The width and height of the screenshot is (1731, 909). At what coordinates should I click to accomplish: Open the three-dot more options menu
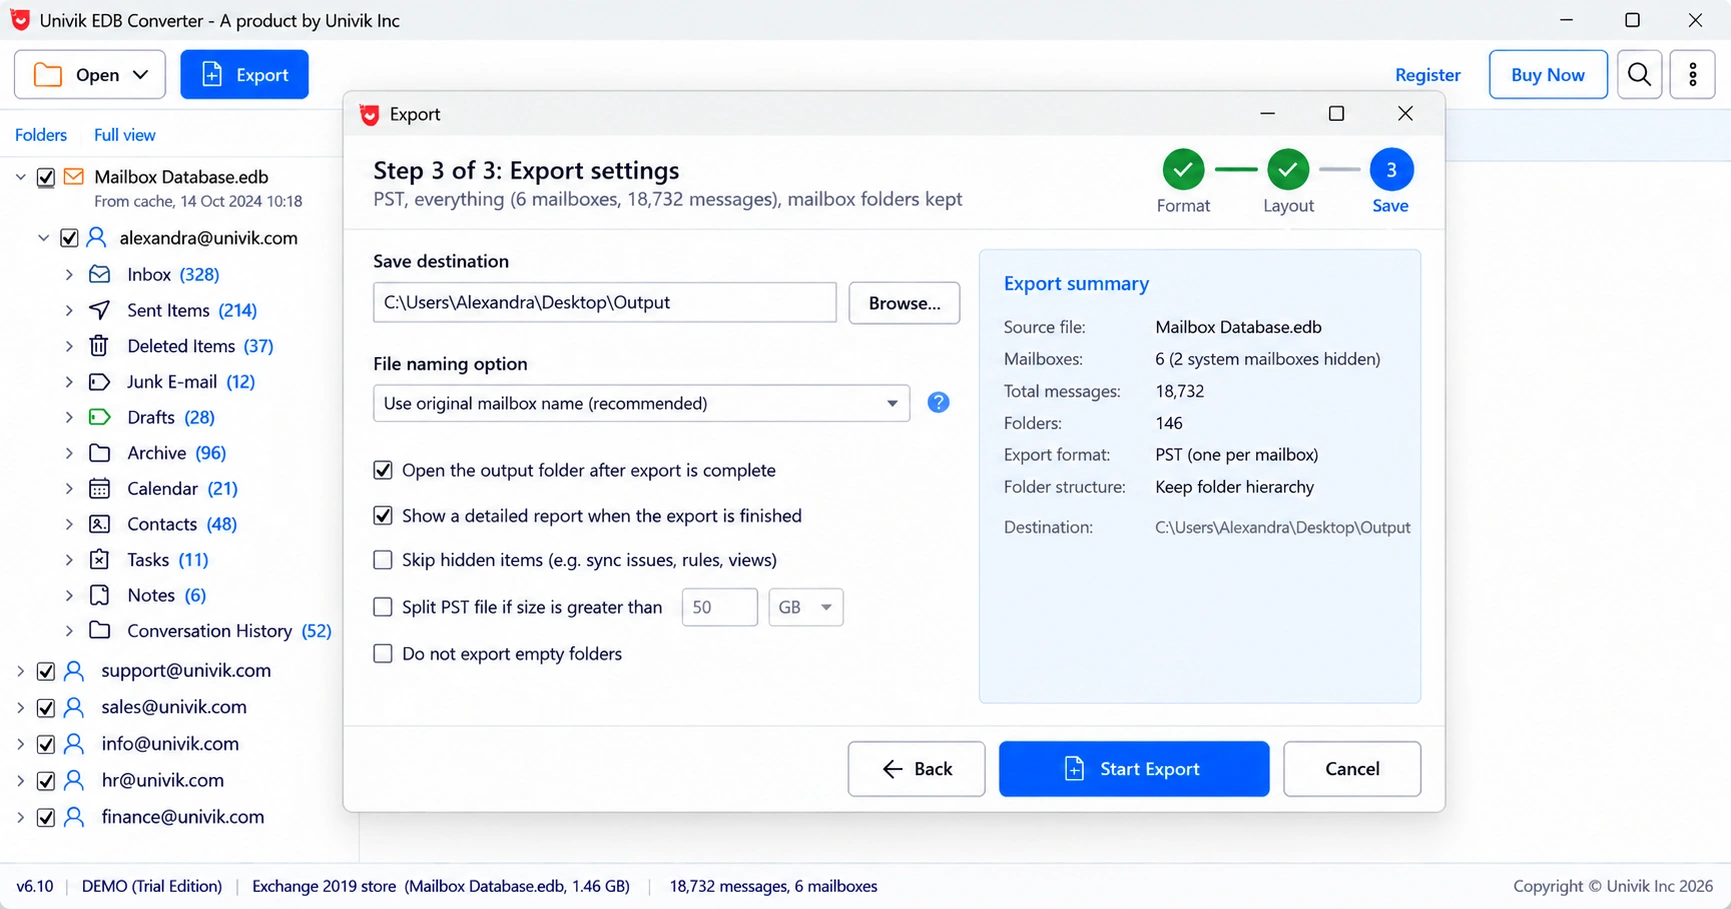(x=1693, y=75)
